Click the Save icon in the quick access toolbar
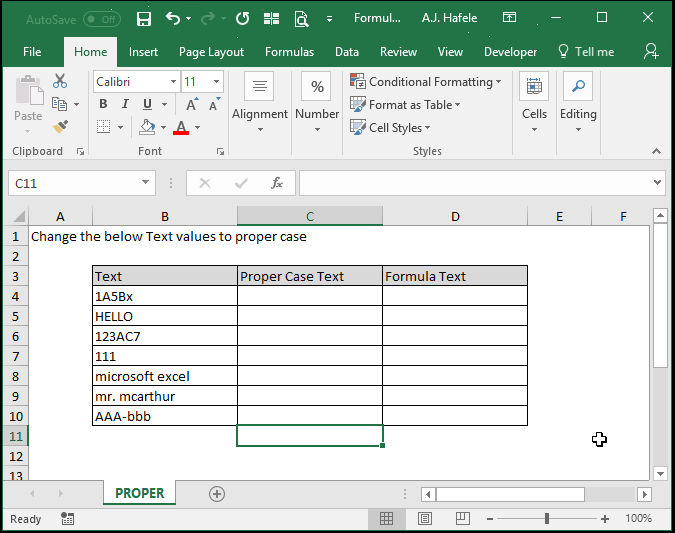675x533 pixels. 143,19
